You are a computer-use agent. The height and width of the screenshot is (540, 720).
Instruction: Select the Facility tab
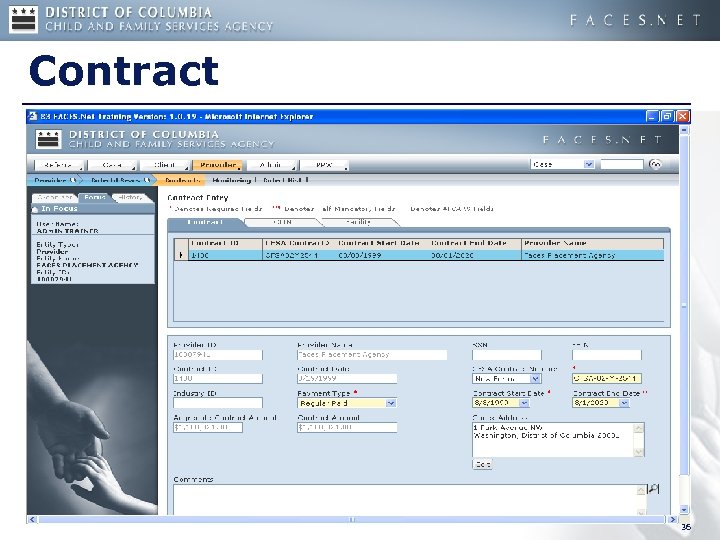pyautogui.click(x=359, y=222)
